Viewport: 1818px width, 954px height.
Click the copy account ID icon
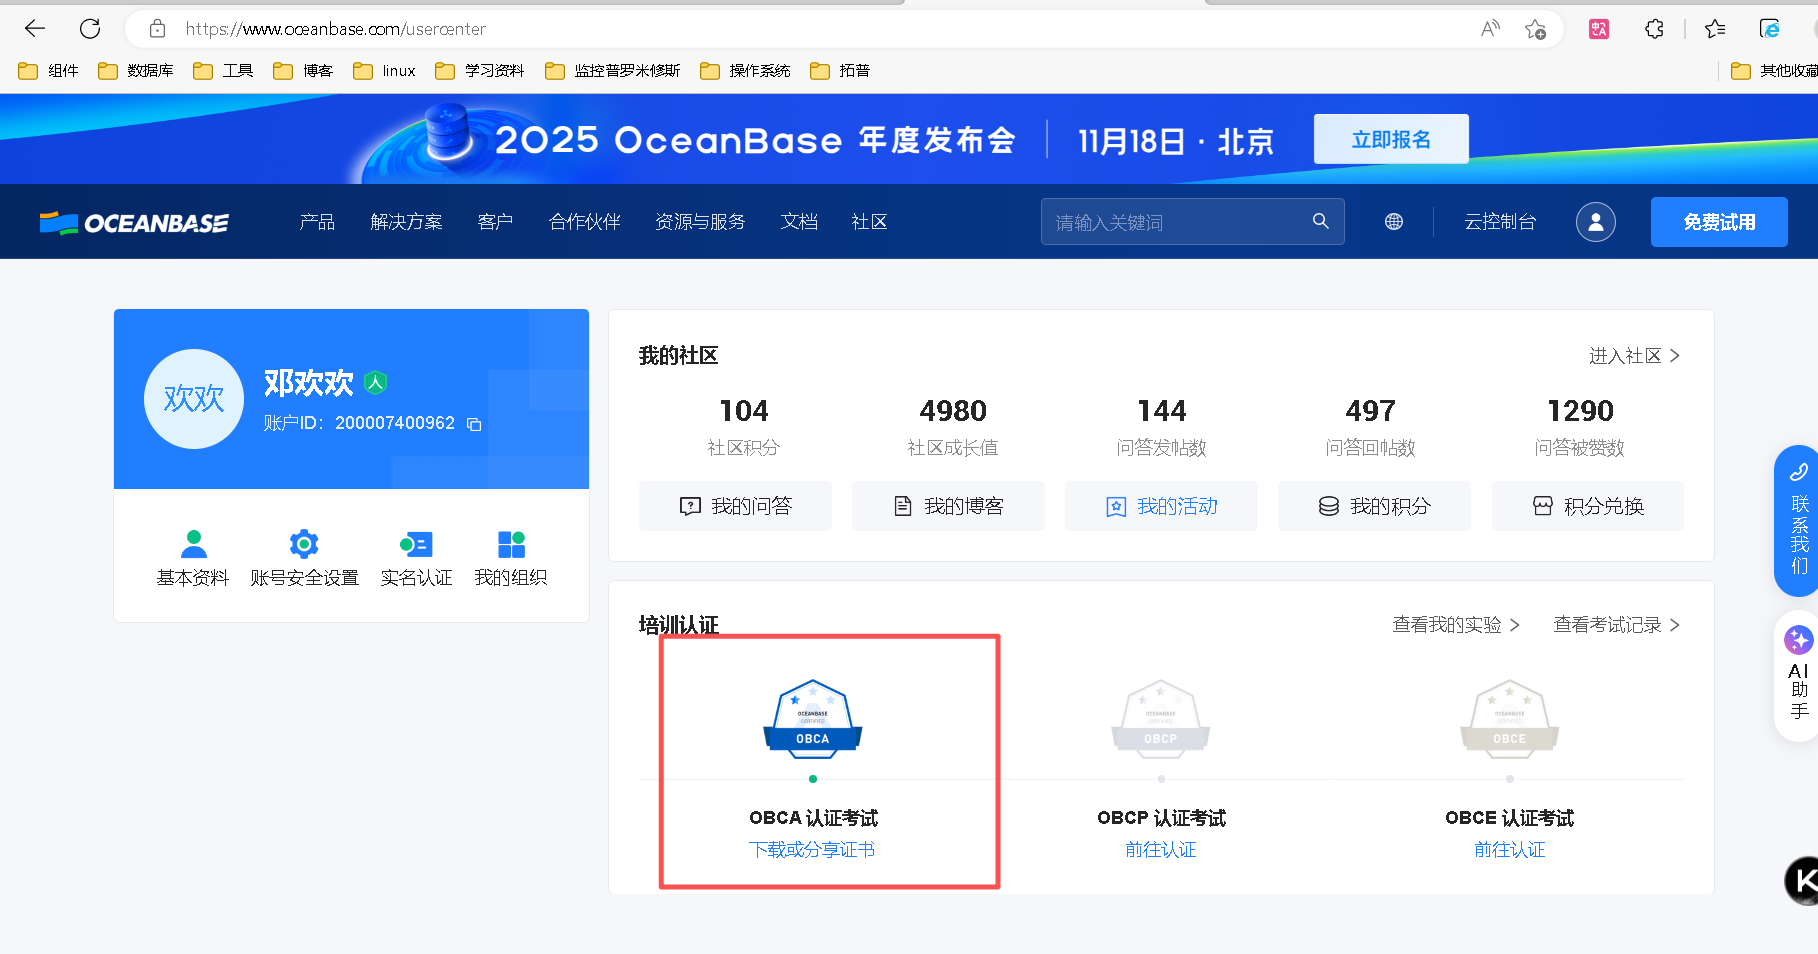point(474,425)
